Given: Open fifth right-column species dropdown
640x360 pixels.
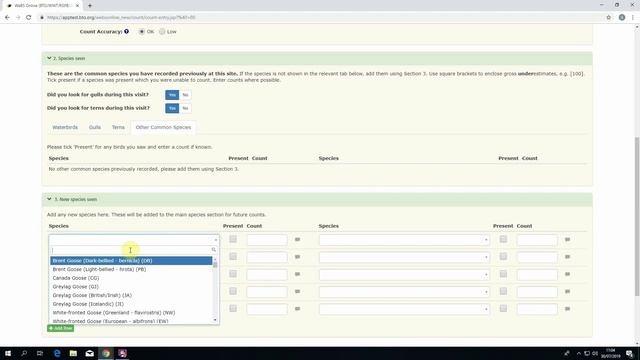Looking at the screenshot, I should point(404,309).
